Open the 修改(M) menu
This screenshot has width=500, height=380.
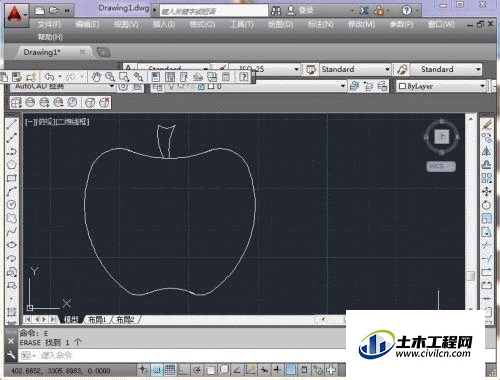click(361, 24)
